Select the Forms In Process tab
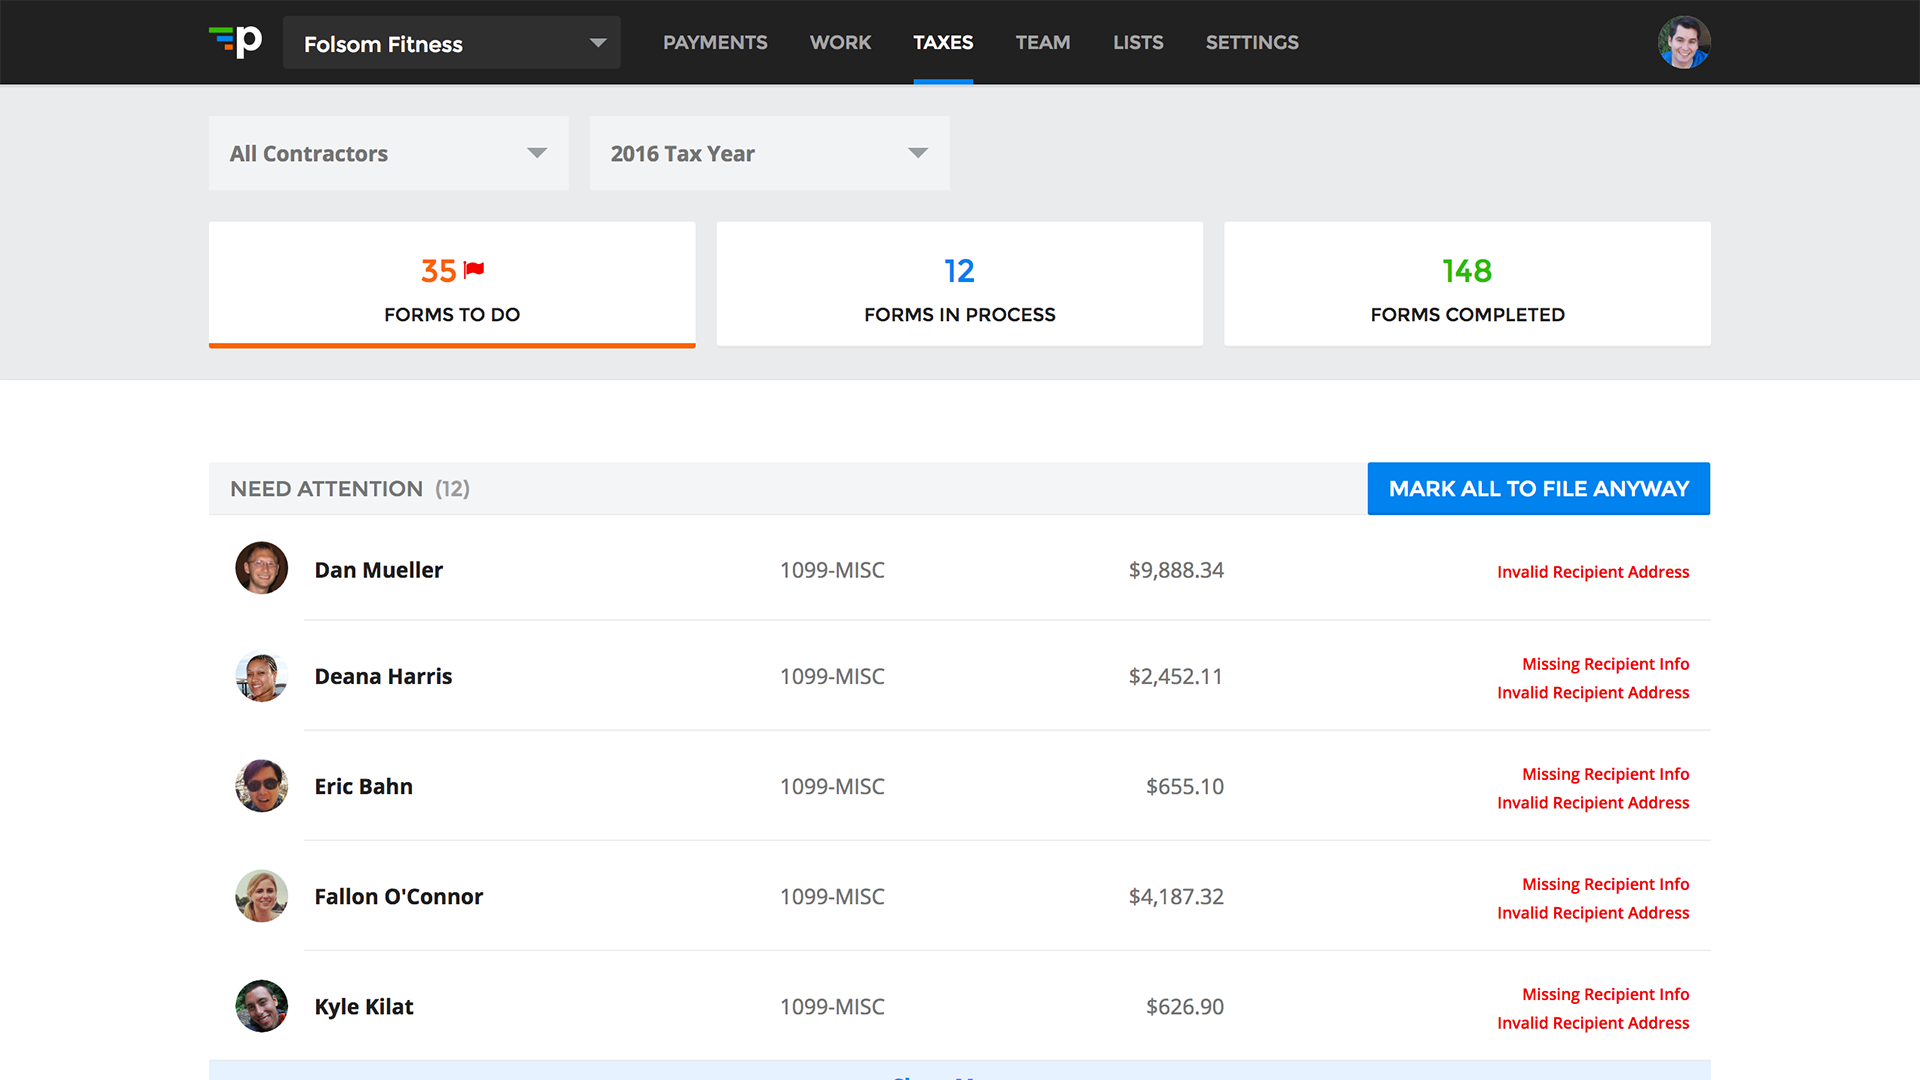Viewport: 1920px width, 1080px height. 959,285
